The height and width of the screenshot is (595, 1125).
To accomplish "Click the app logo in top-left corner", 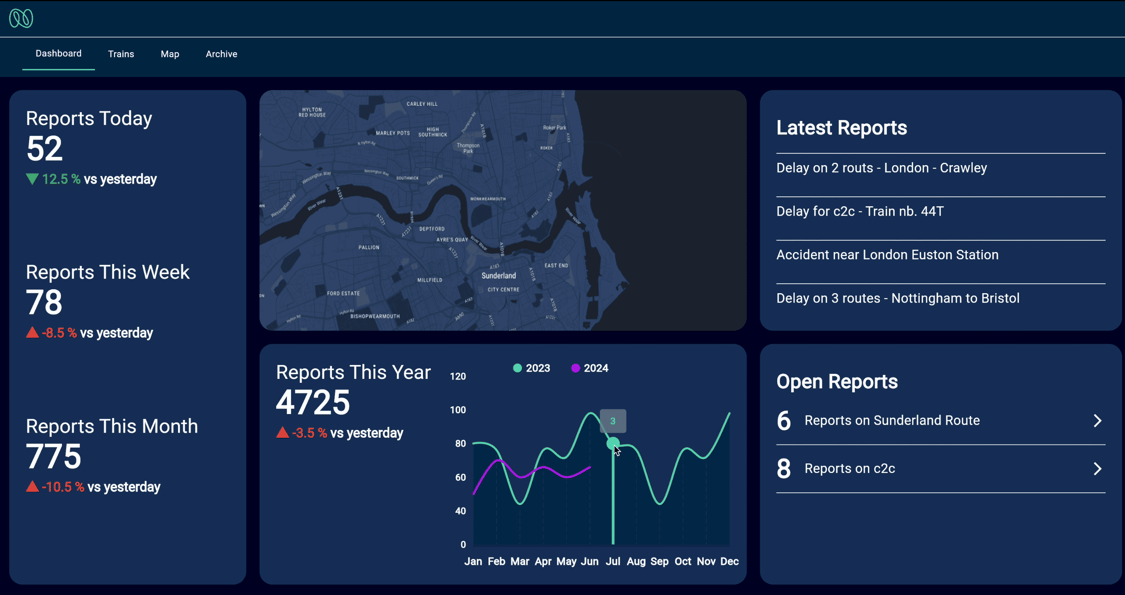I will 21,18.
